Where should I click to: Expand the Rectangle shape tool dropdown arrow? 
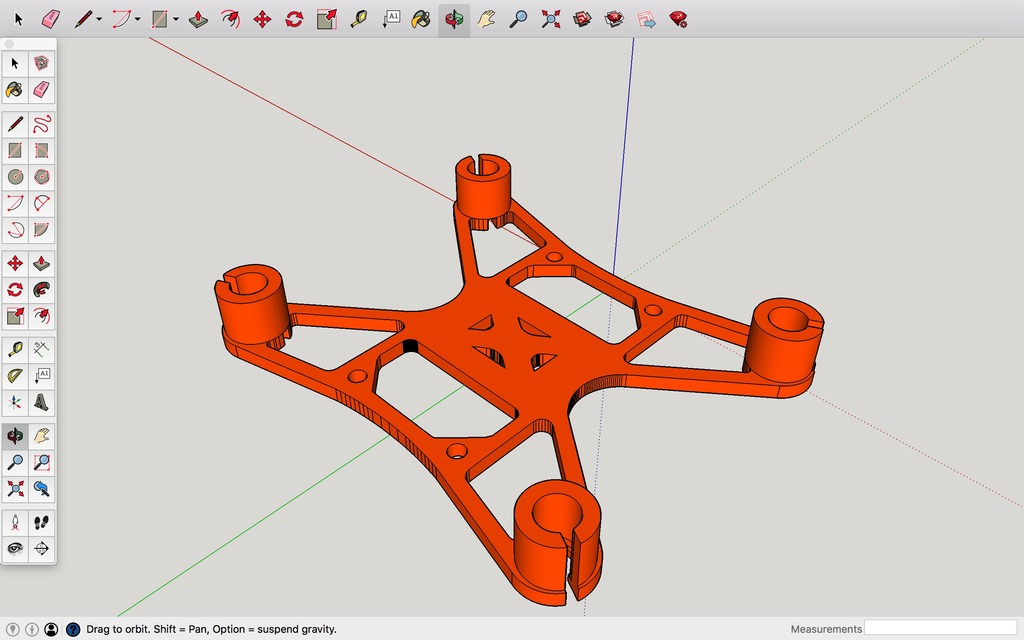(176, 19)
